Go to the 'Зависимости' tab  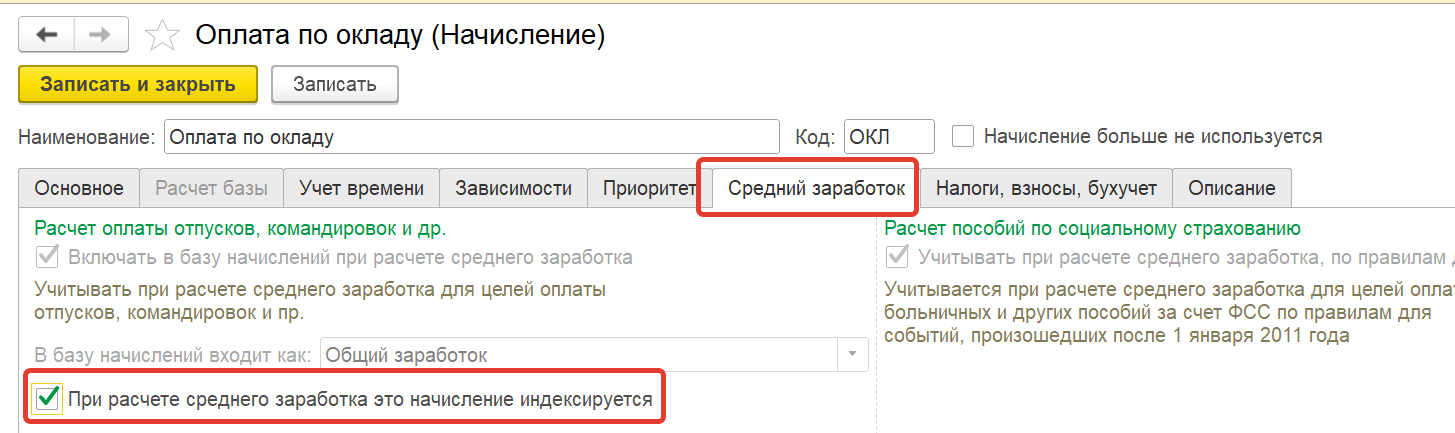tap(513, 188)
